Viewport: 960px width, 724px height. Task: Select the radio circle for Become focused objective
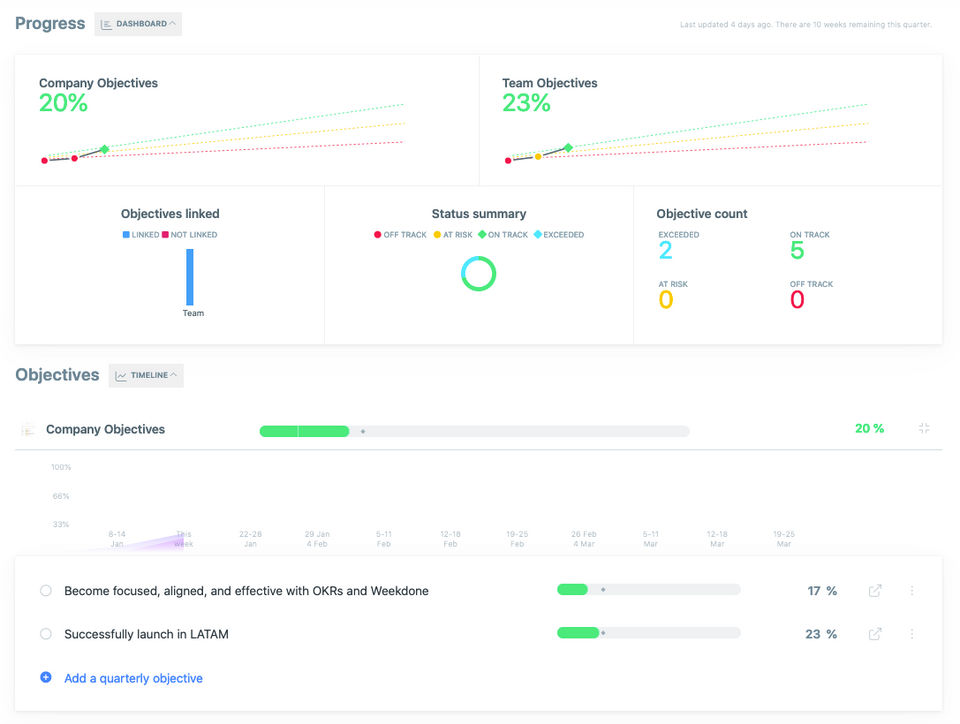pos(46,591)
